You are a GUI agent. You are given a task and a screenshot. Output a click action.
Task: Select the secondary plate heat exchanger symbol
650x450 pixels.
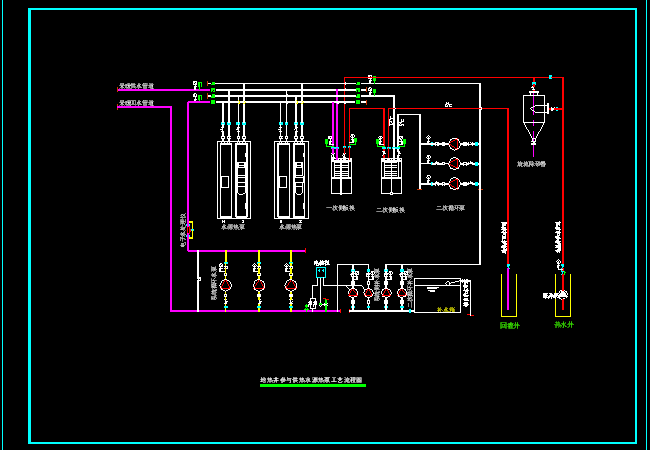(390, 176)
